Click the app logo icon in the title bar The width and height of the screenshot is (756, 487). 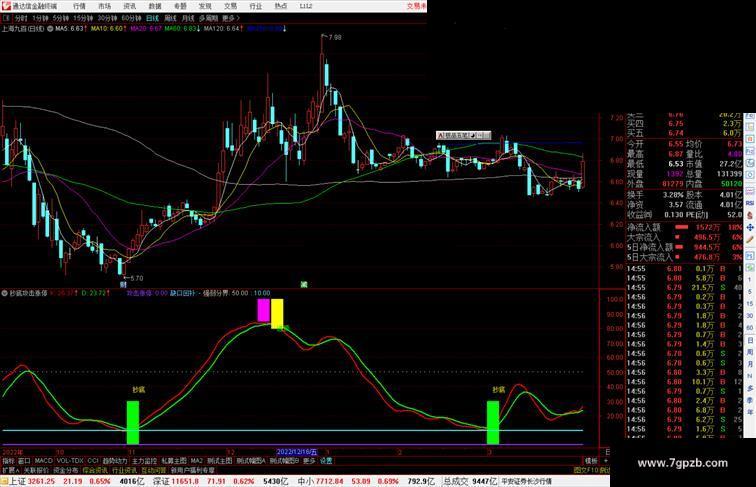5,6
